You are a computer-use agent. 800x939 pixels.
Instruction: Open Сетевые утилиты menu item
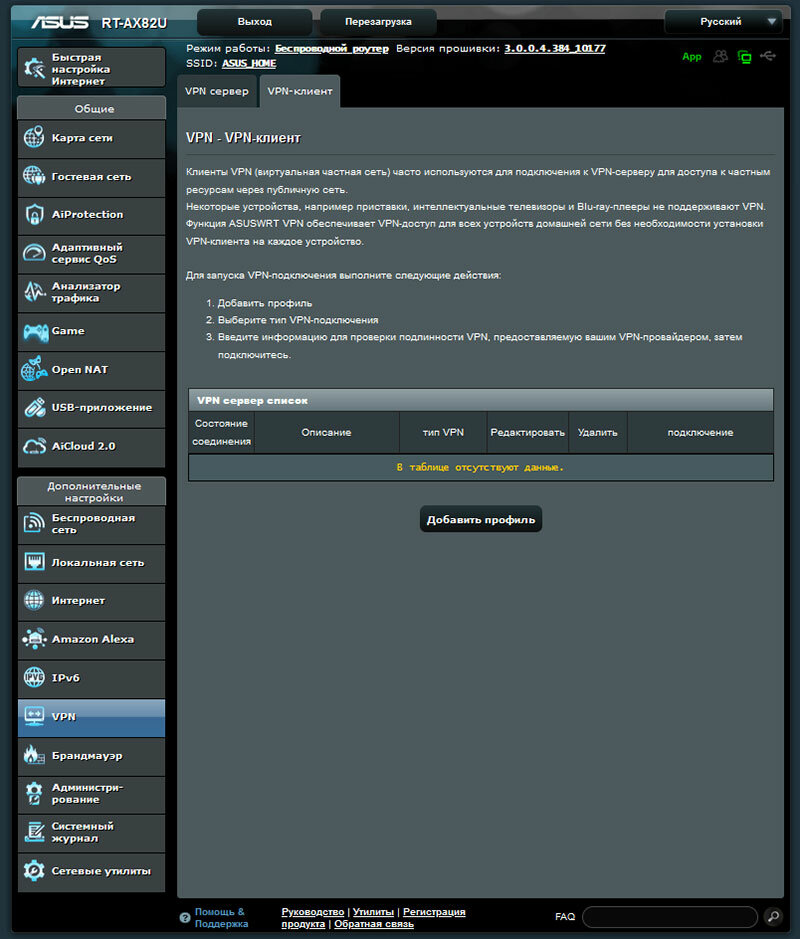(x=91, y=872)
